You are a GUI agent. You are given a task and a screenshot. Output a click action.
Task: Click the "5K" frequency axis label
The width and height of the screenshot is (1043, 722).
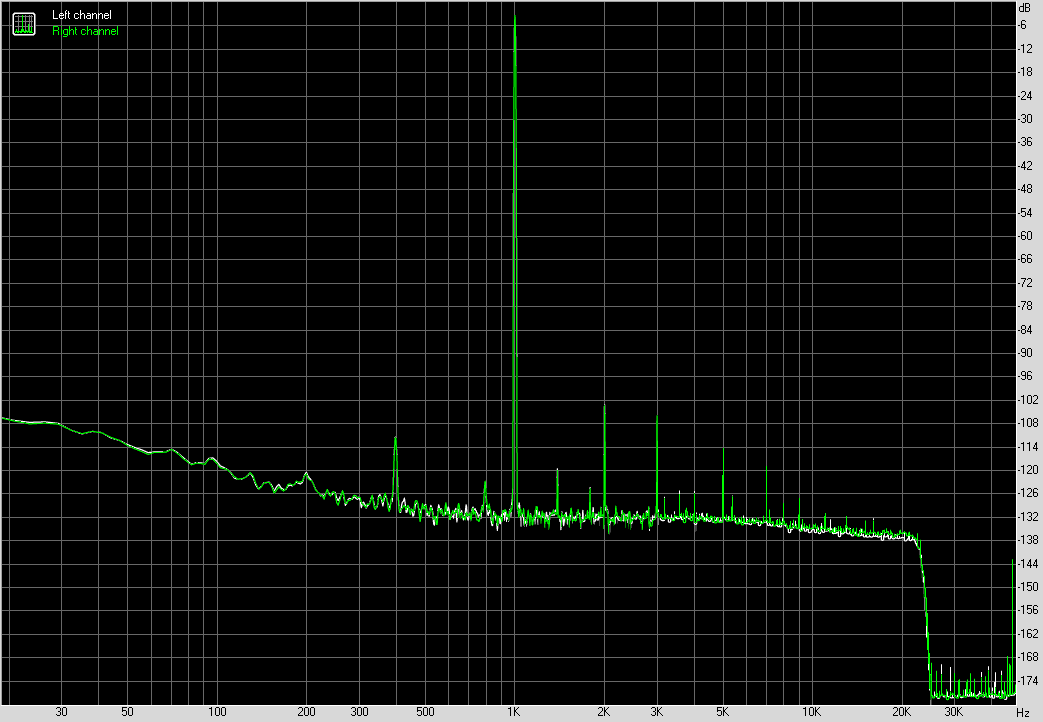(x=722, y=712)
